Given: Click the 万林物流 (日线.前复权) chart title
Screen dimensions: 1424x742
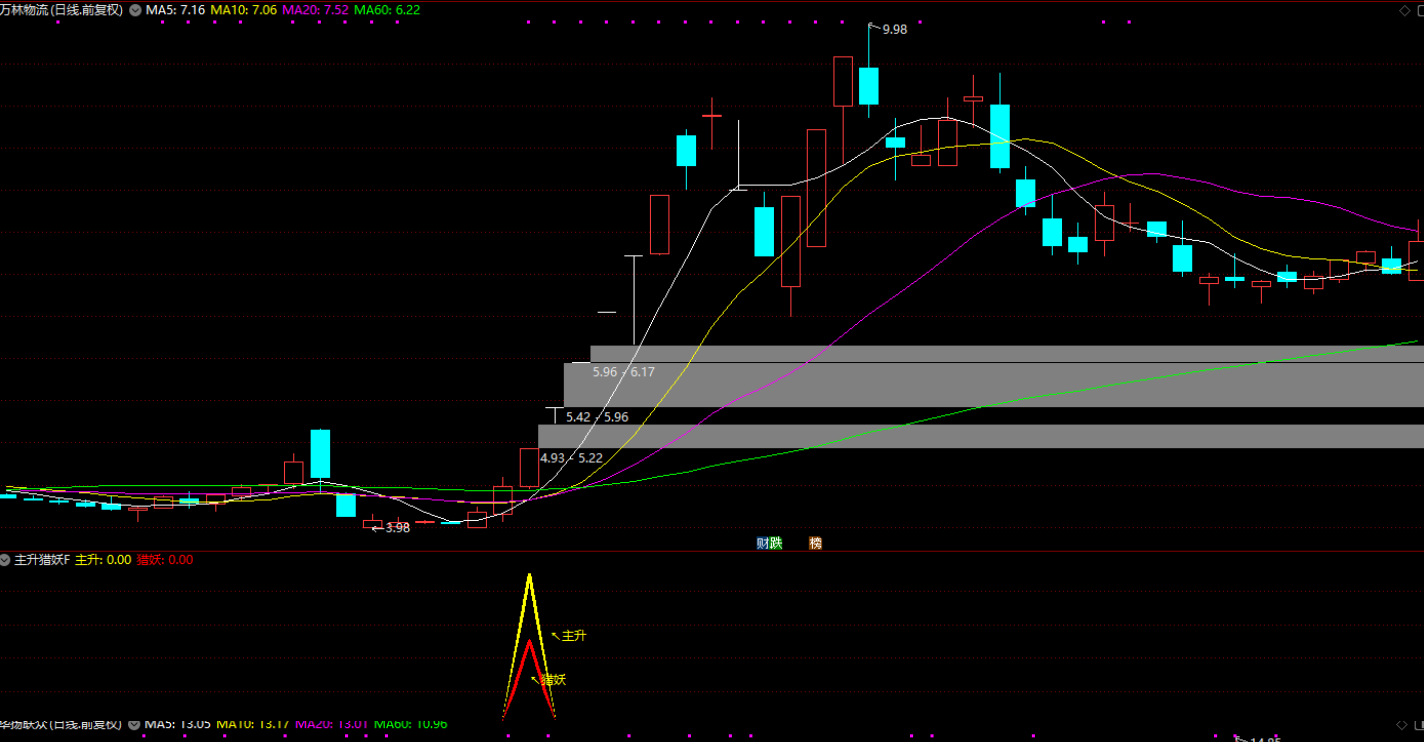Looking at the screenshot, I should point(62,10).
